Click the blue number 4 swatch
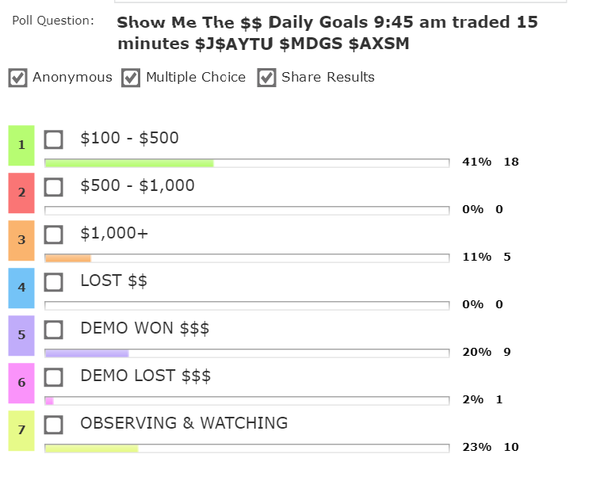The height and width of the screenshot is (477, 600). pos(21,288)
